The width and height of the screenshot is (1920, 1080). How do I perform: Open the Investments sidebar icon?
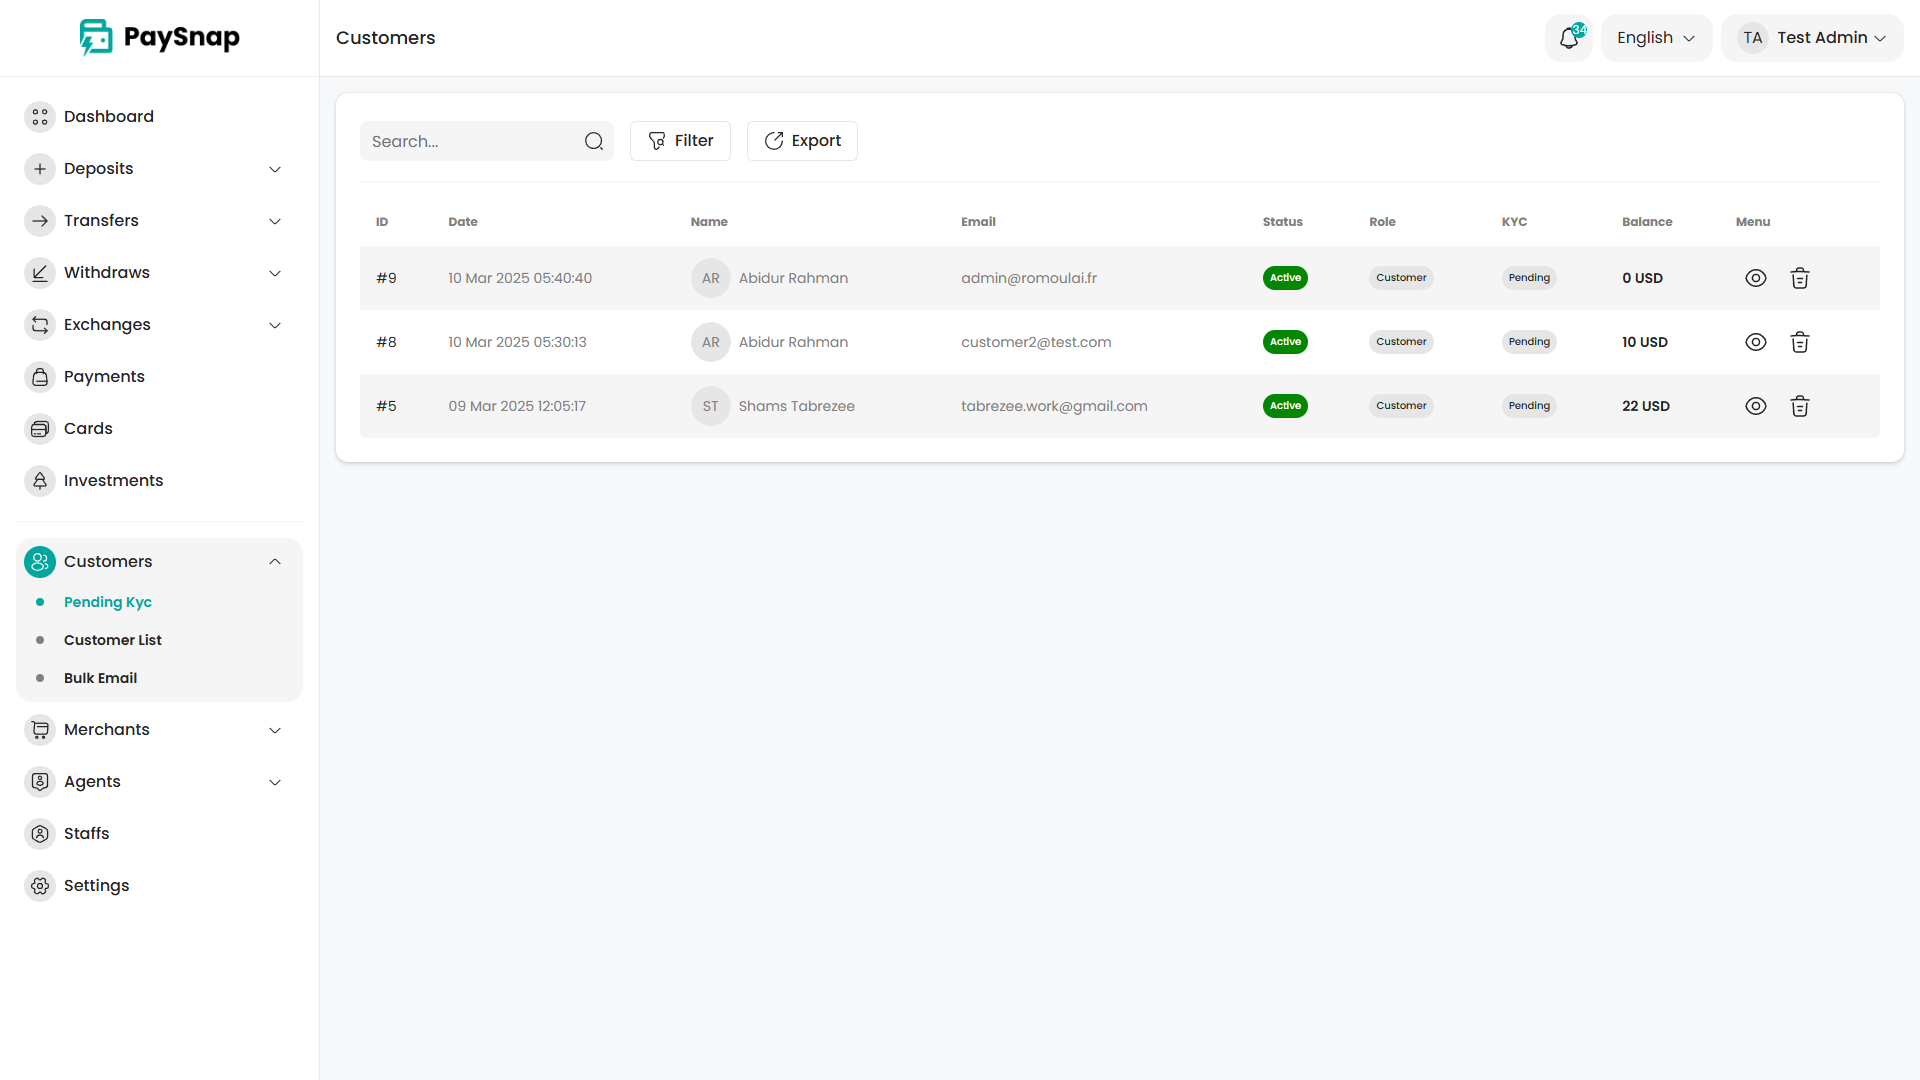click(x=40, y=480)
